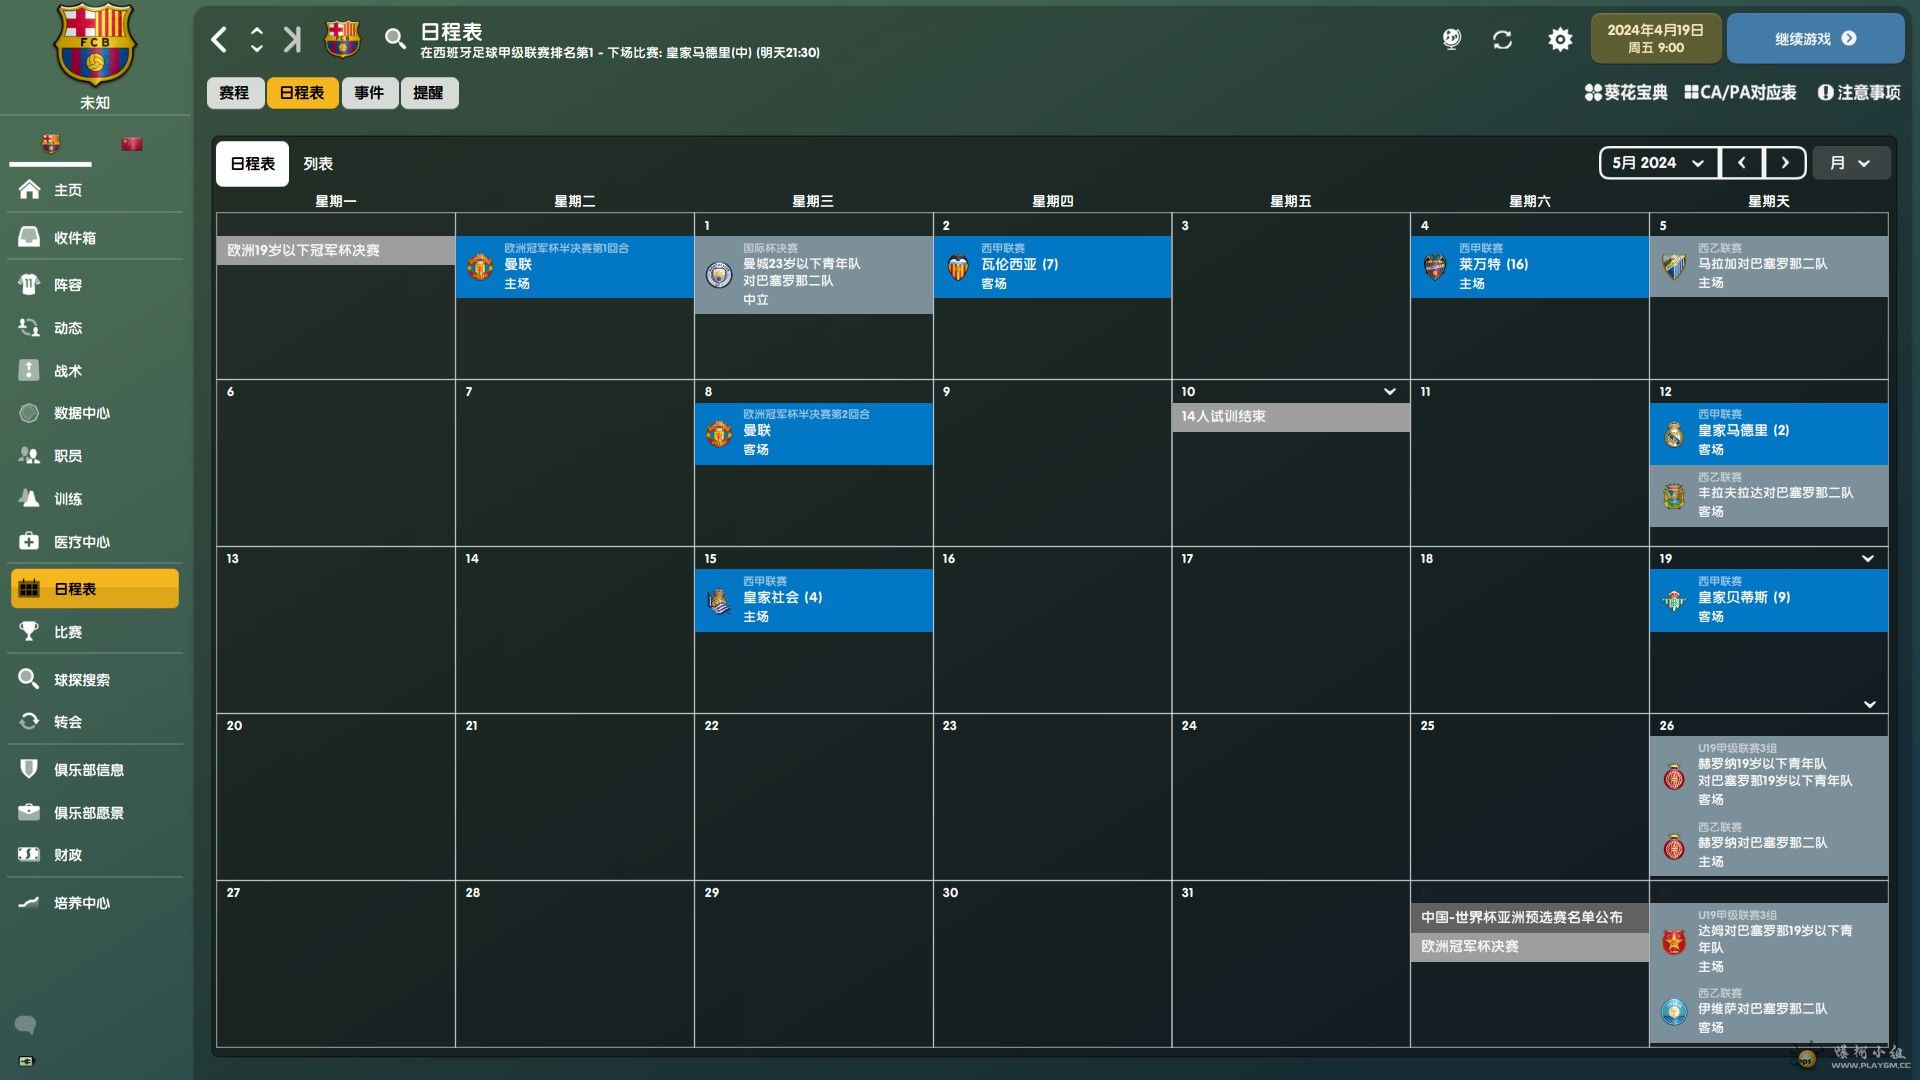
Task: Open the 战术 tactics sidebar item
Action: coord(68,370)
